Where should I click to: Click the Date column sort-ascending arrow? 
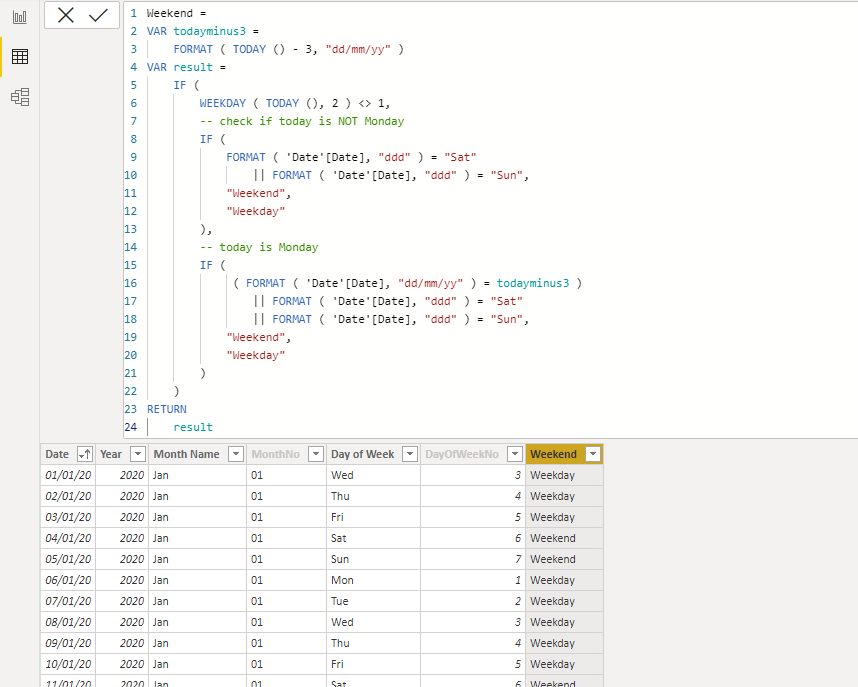pyautogui.click(x=85, y=454)
